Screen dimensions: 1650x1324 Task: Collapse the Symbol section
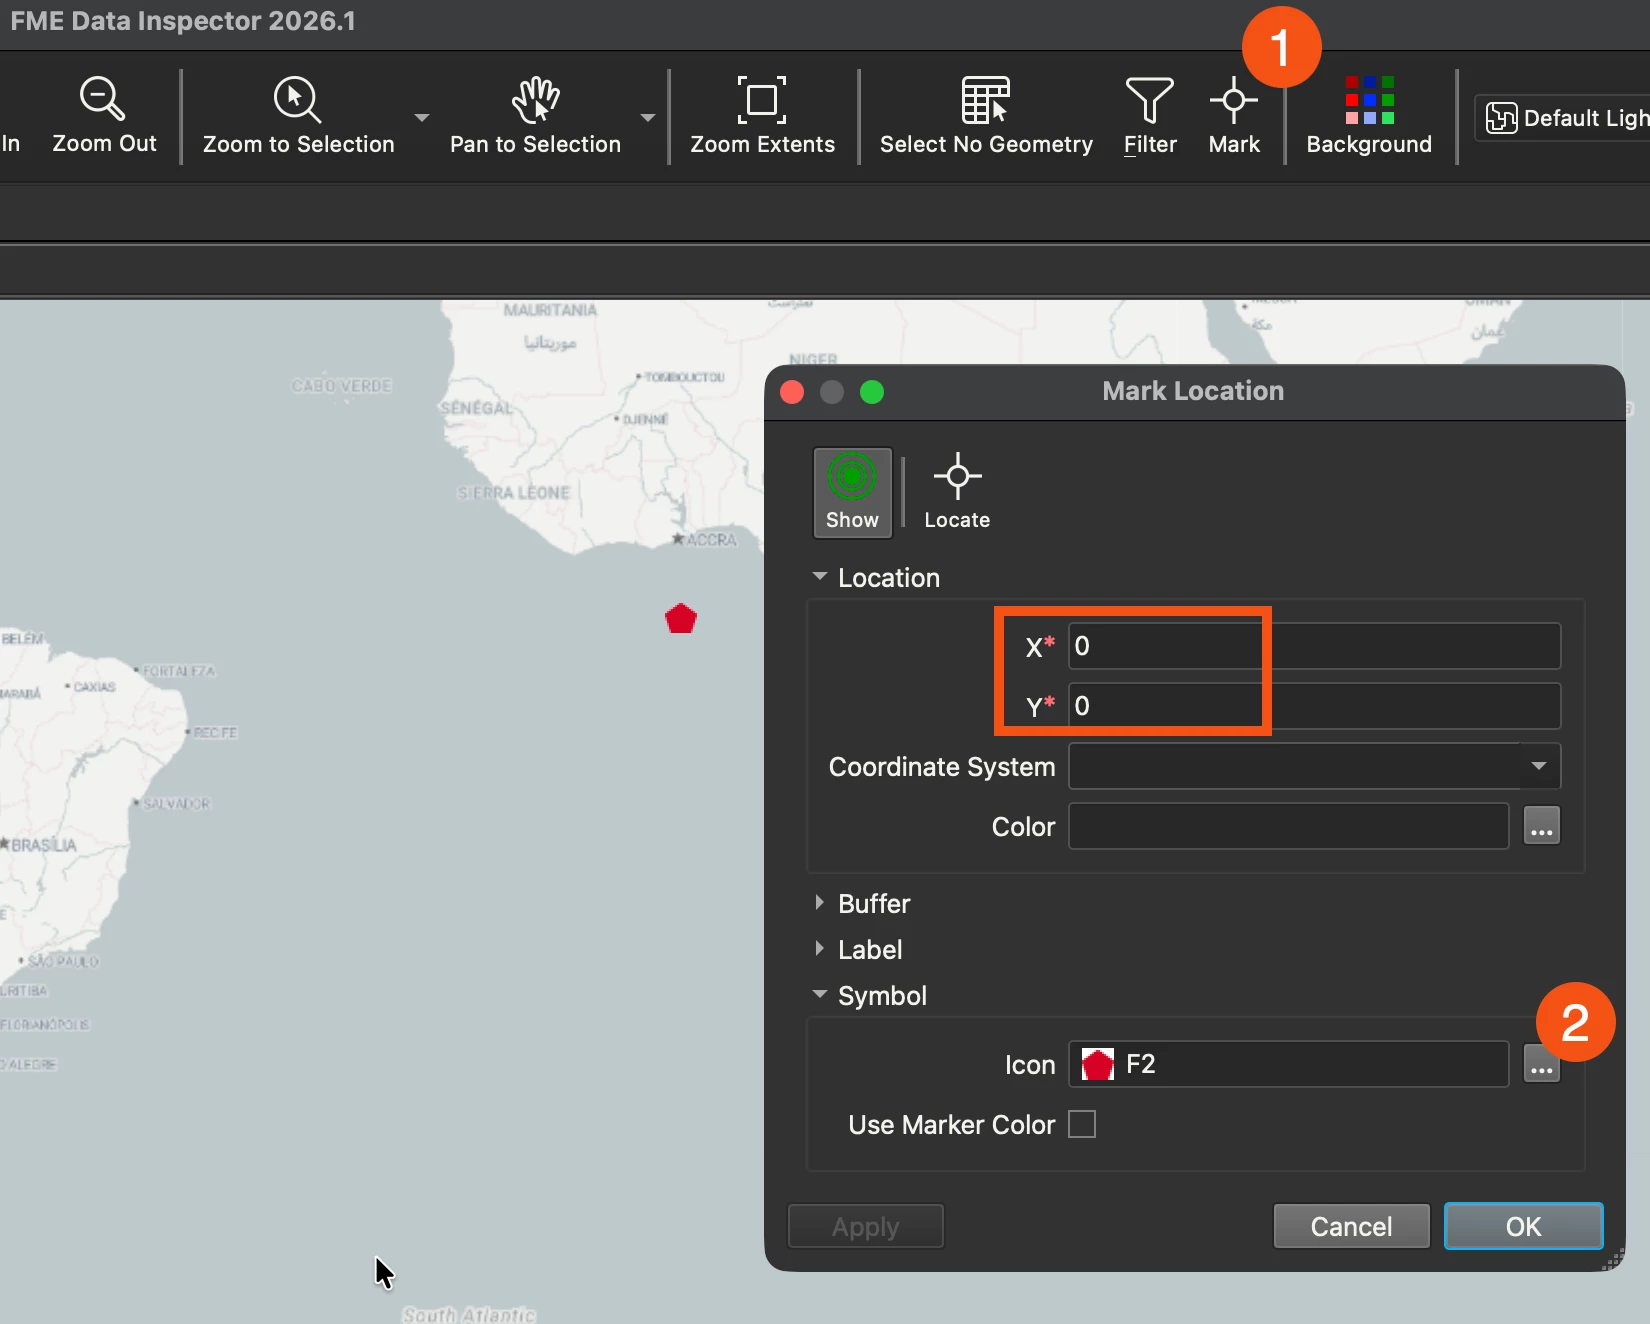click(x=820, y=995)
